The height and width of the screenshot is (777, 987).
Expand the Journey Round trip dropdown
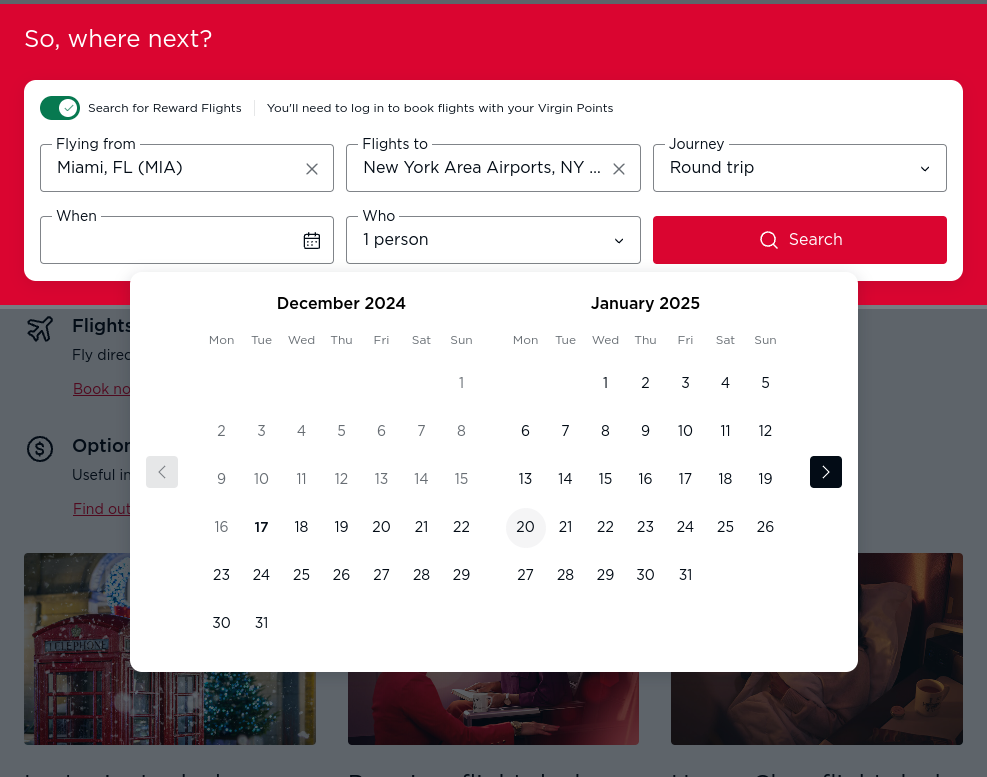pos(799,168)
